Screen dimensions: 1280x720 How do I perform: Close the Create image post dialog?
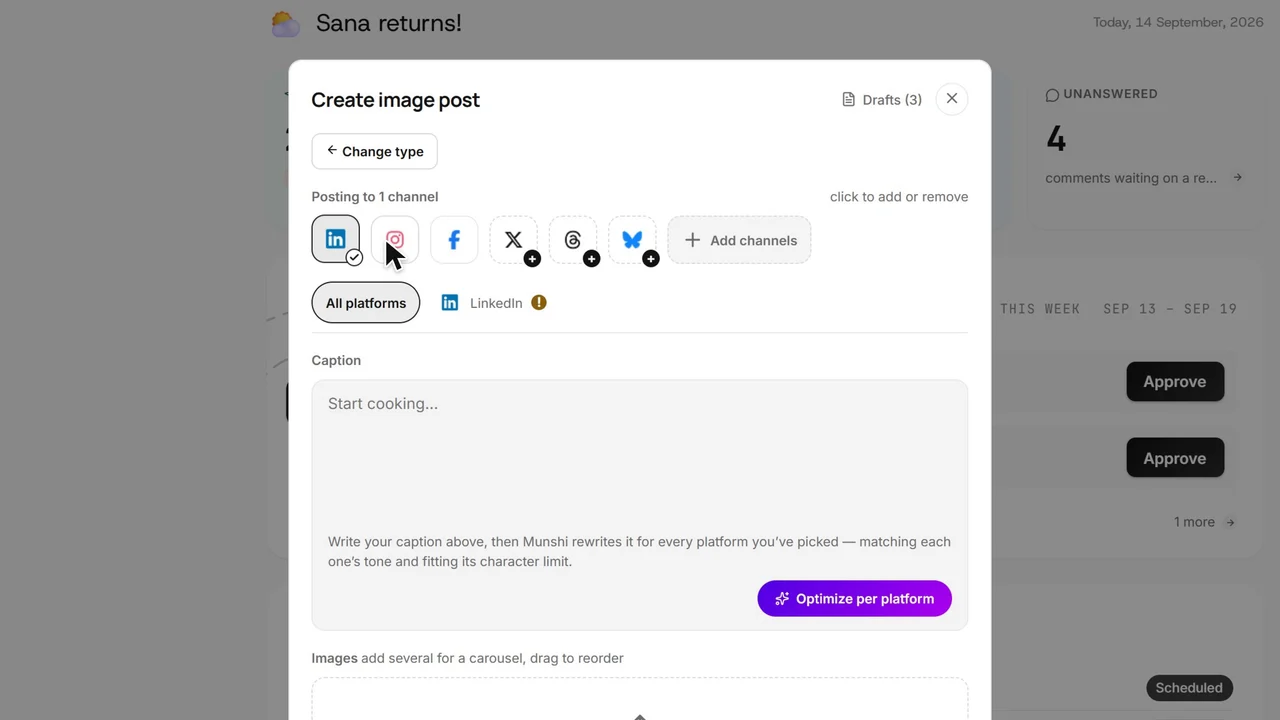click(x=952, y=98)
